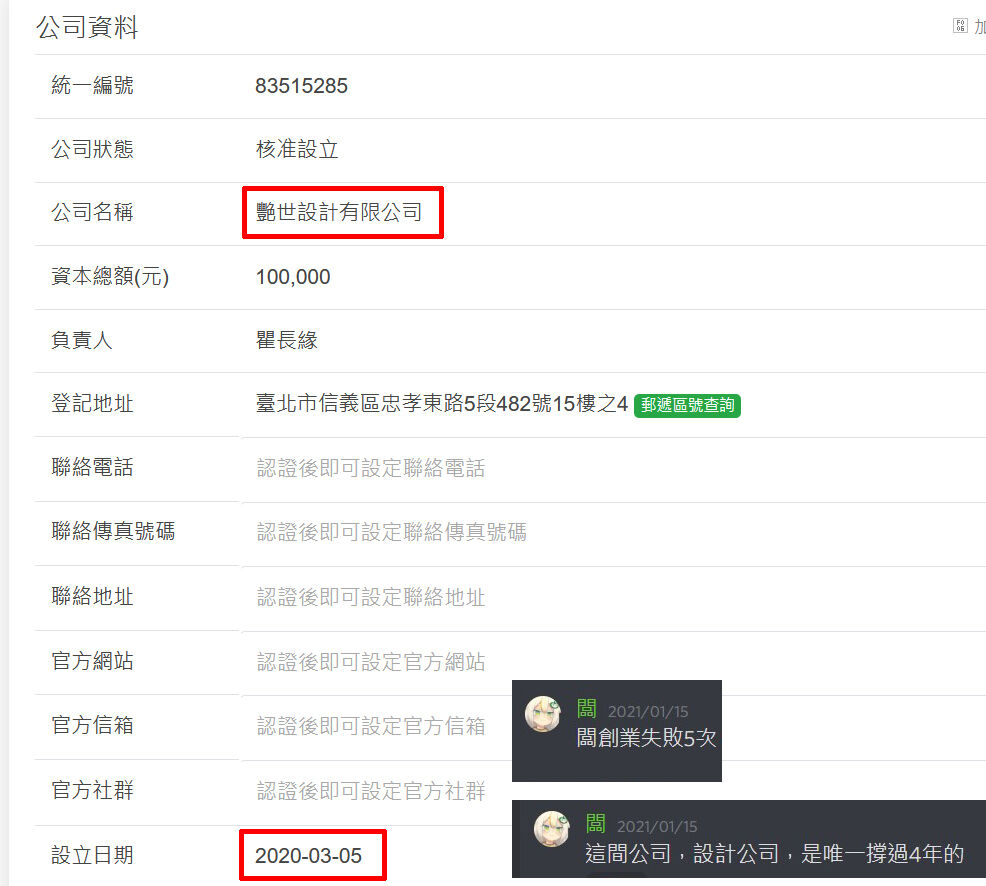Image resolution: width=986 pixels, height=886 pixels.
Task: Click the capital amount 100,000
Action: pos(293,277)
